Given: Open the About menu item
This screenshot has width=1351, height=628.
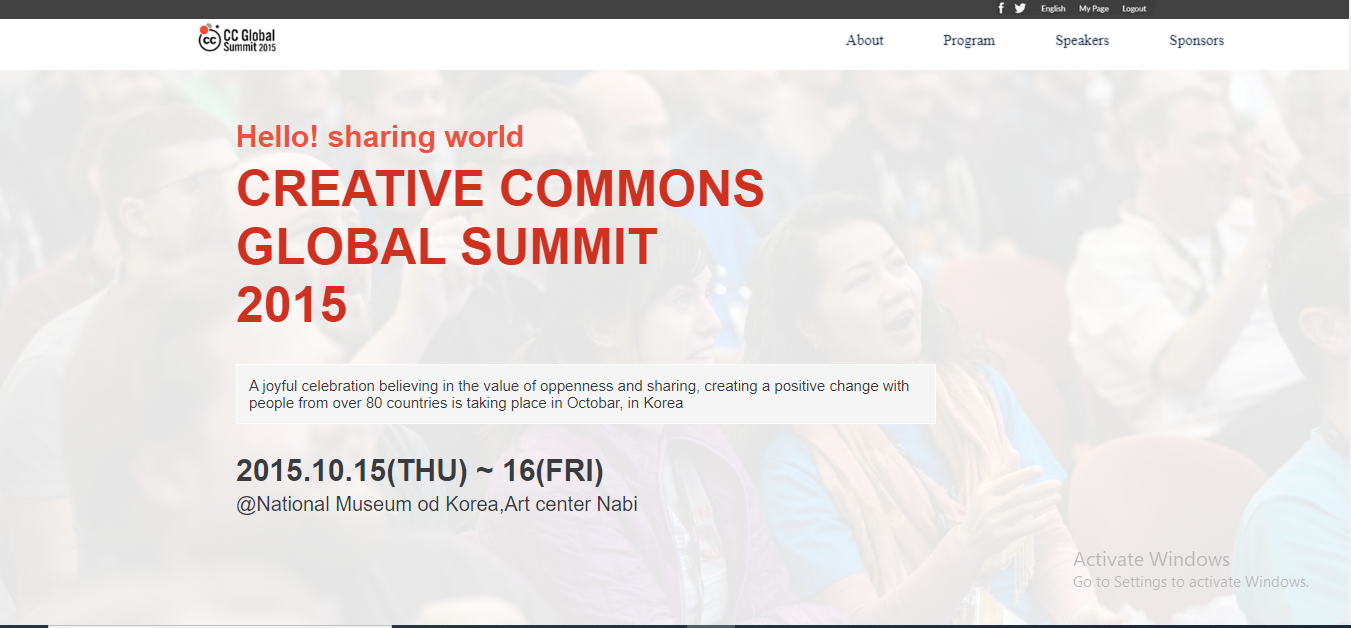Looking at the screenshot, I should [864, 41].
